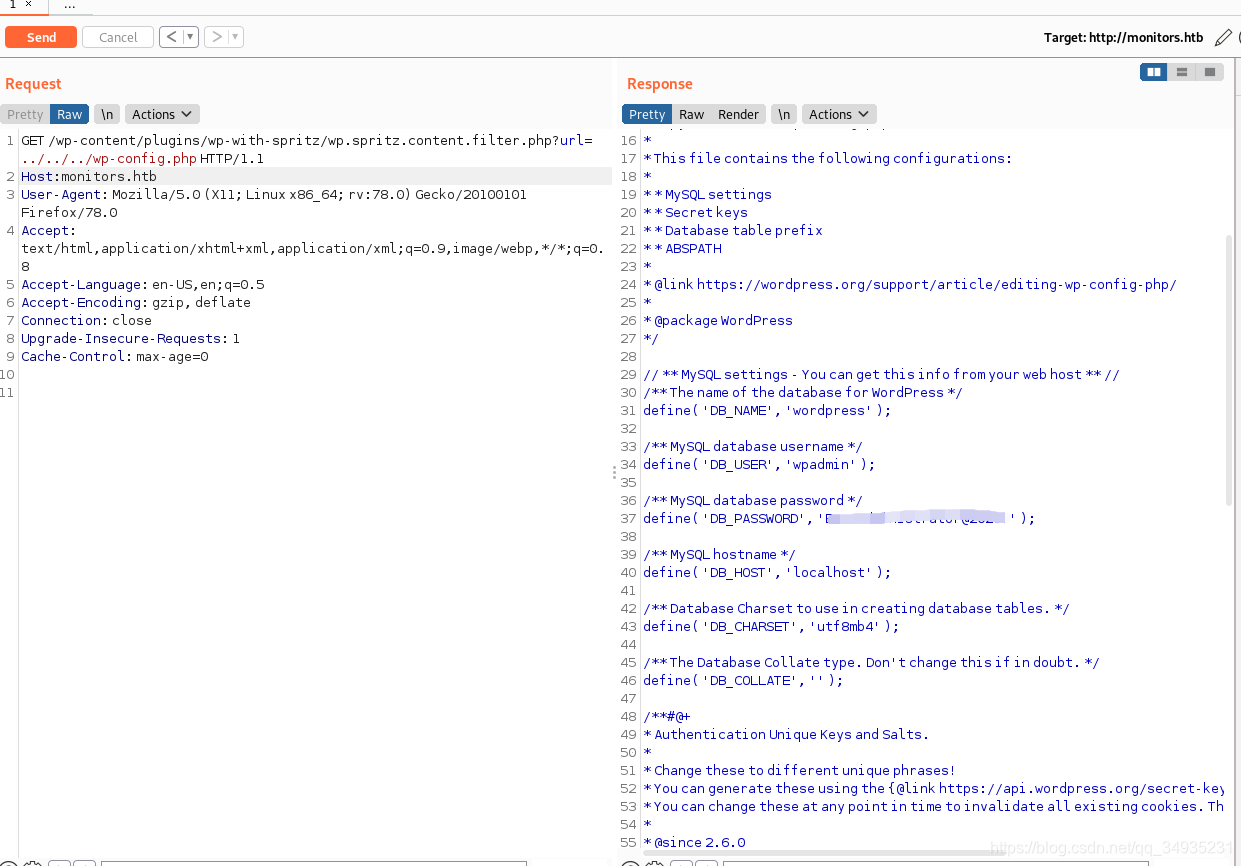Viewport: 1241px width, 866px height.
Task: Click the wordpress.org editing-wp-config-php link text
Action: coord(936,285)
